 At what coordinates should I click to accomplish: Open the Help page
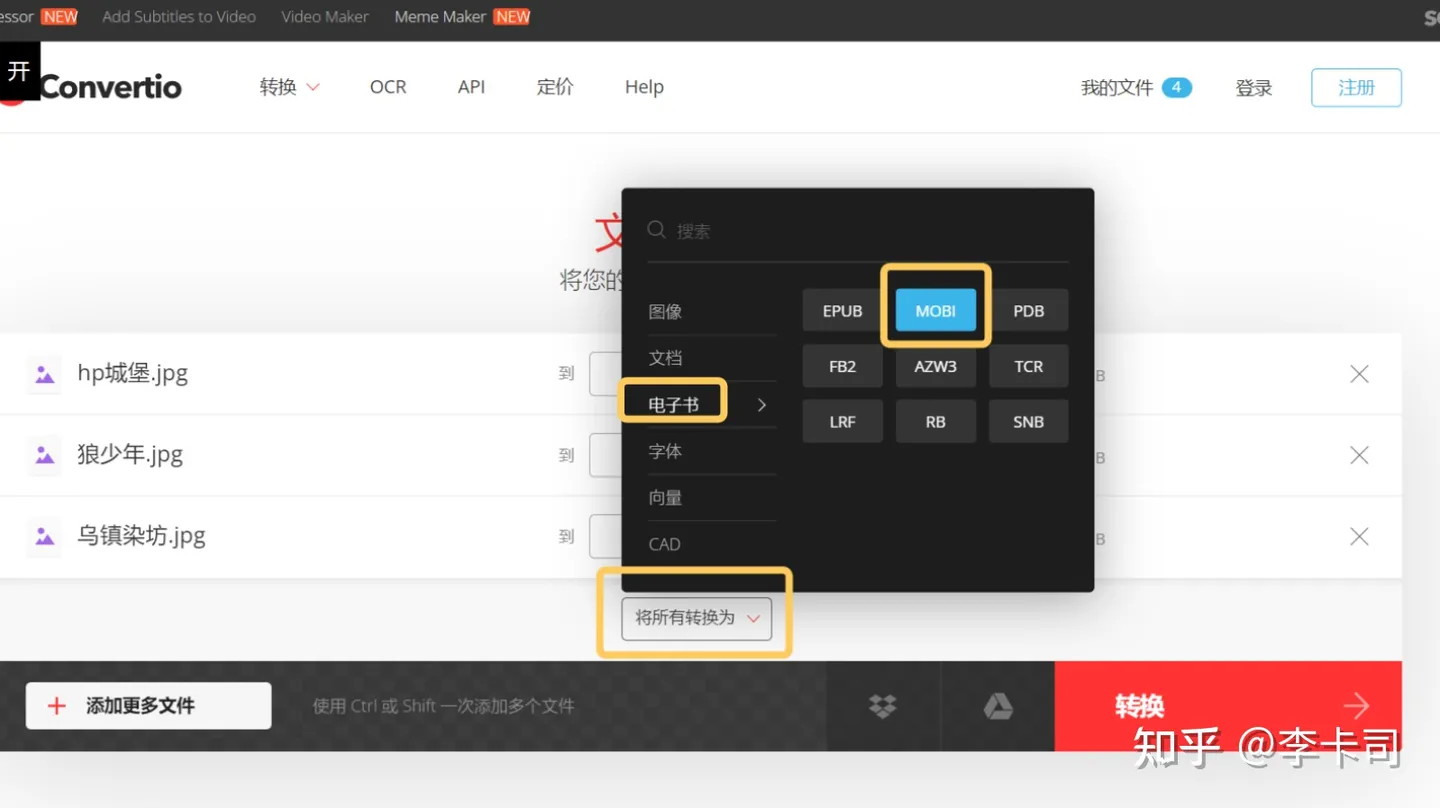tap(644, 87)
